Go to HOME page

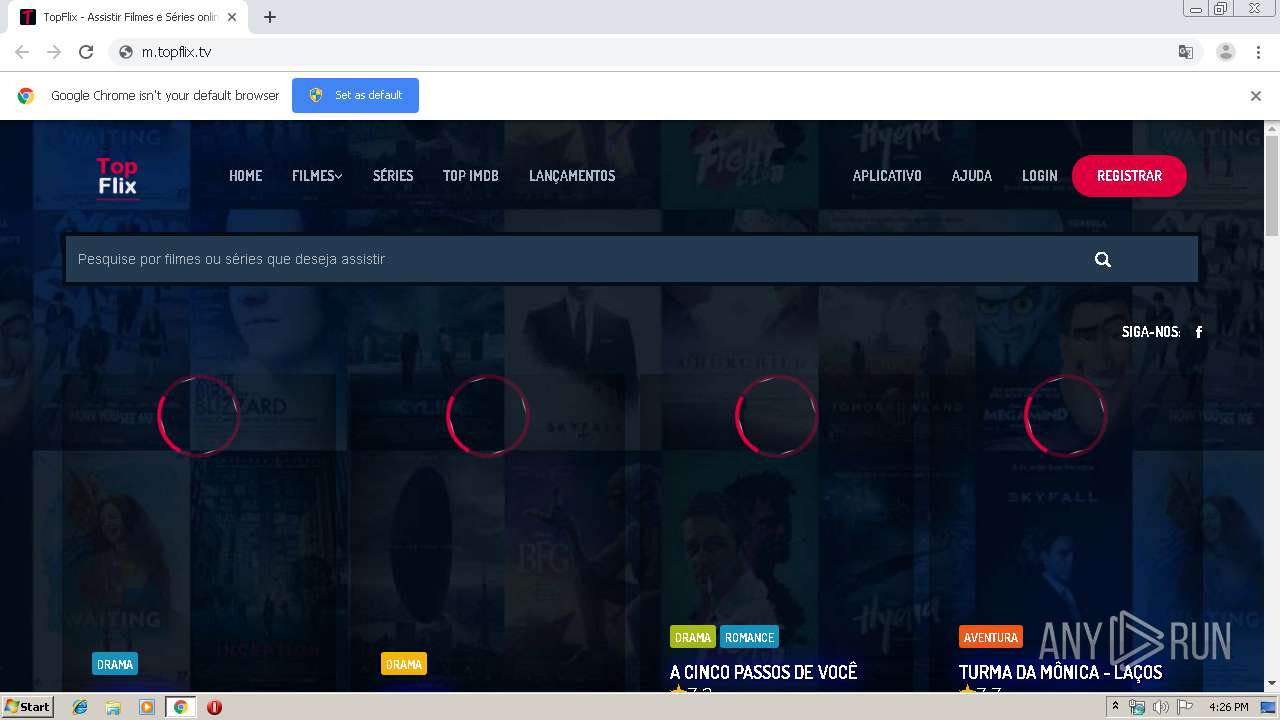245,176
